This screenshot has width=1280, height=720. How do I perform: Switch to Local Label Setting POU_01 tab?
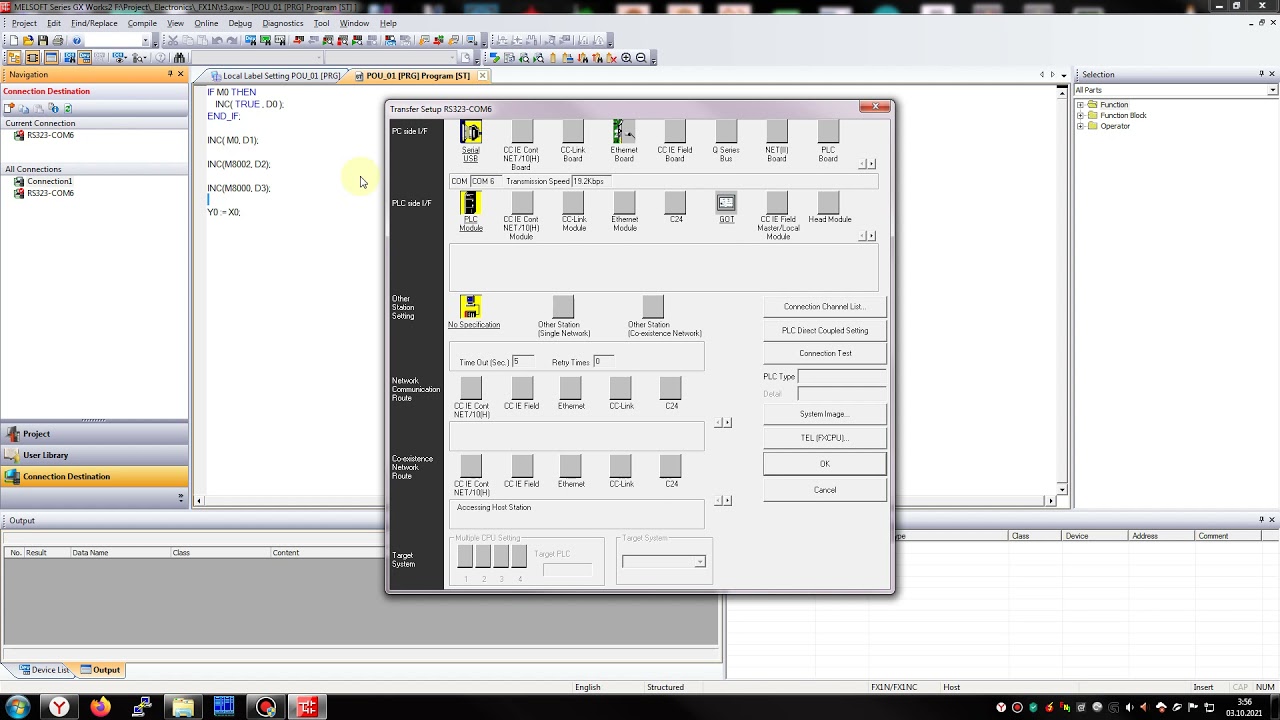(274, 76)
